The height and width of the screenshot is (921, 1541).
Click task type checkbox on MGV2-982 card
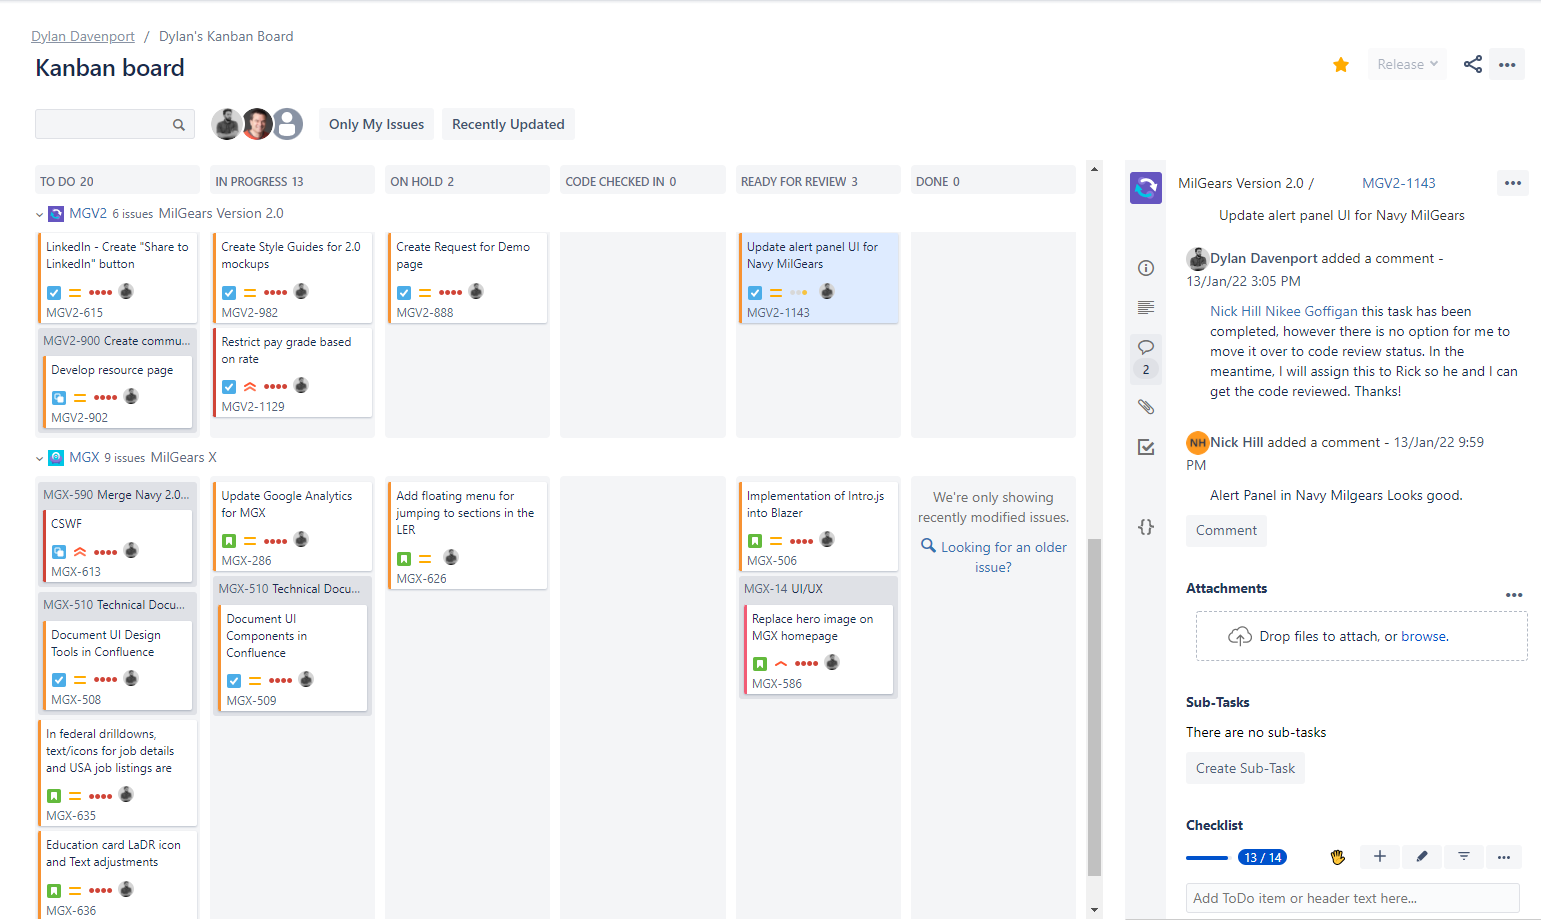(229, 293)
